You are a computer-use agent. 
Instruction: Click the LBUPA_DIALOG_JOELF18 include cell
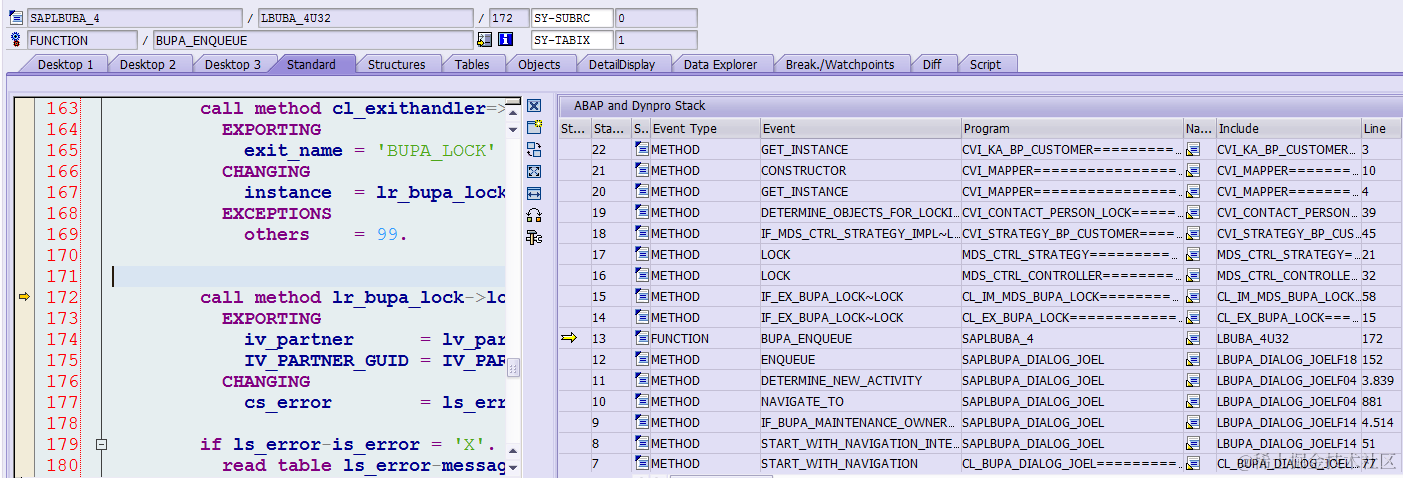point(1287,360)
